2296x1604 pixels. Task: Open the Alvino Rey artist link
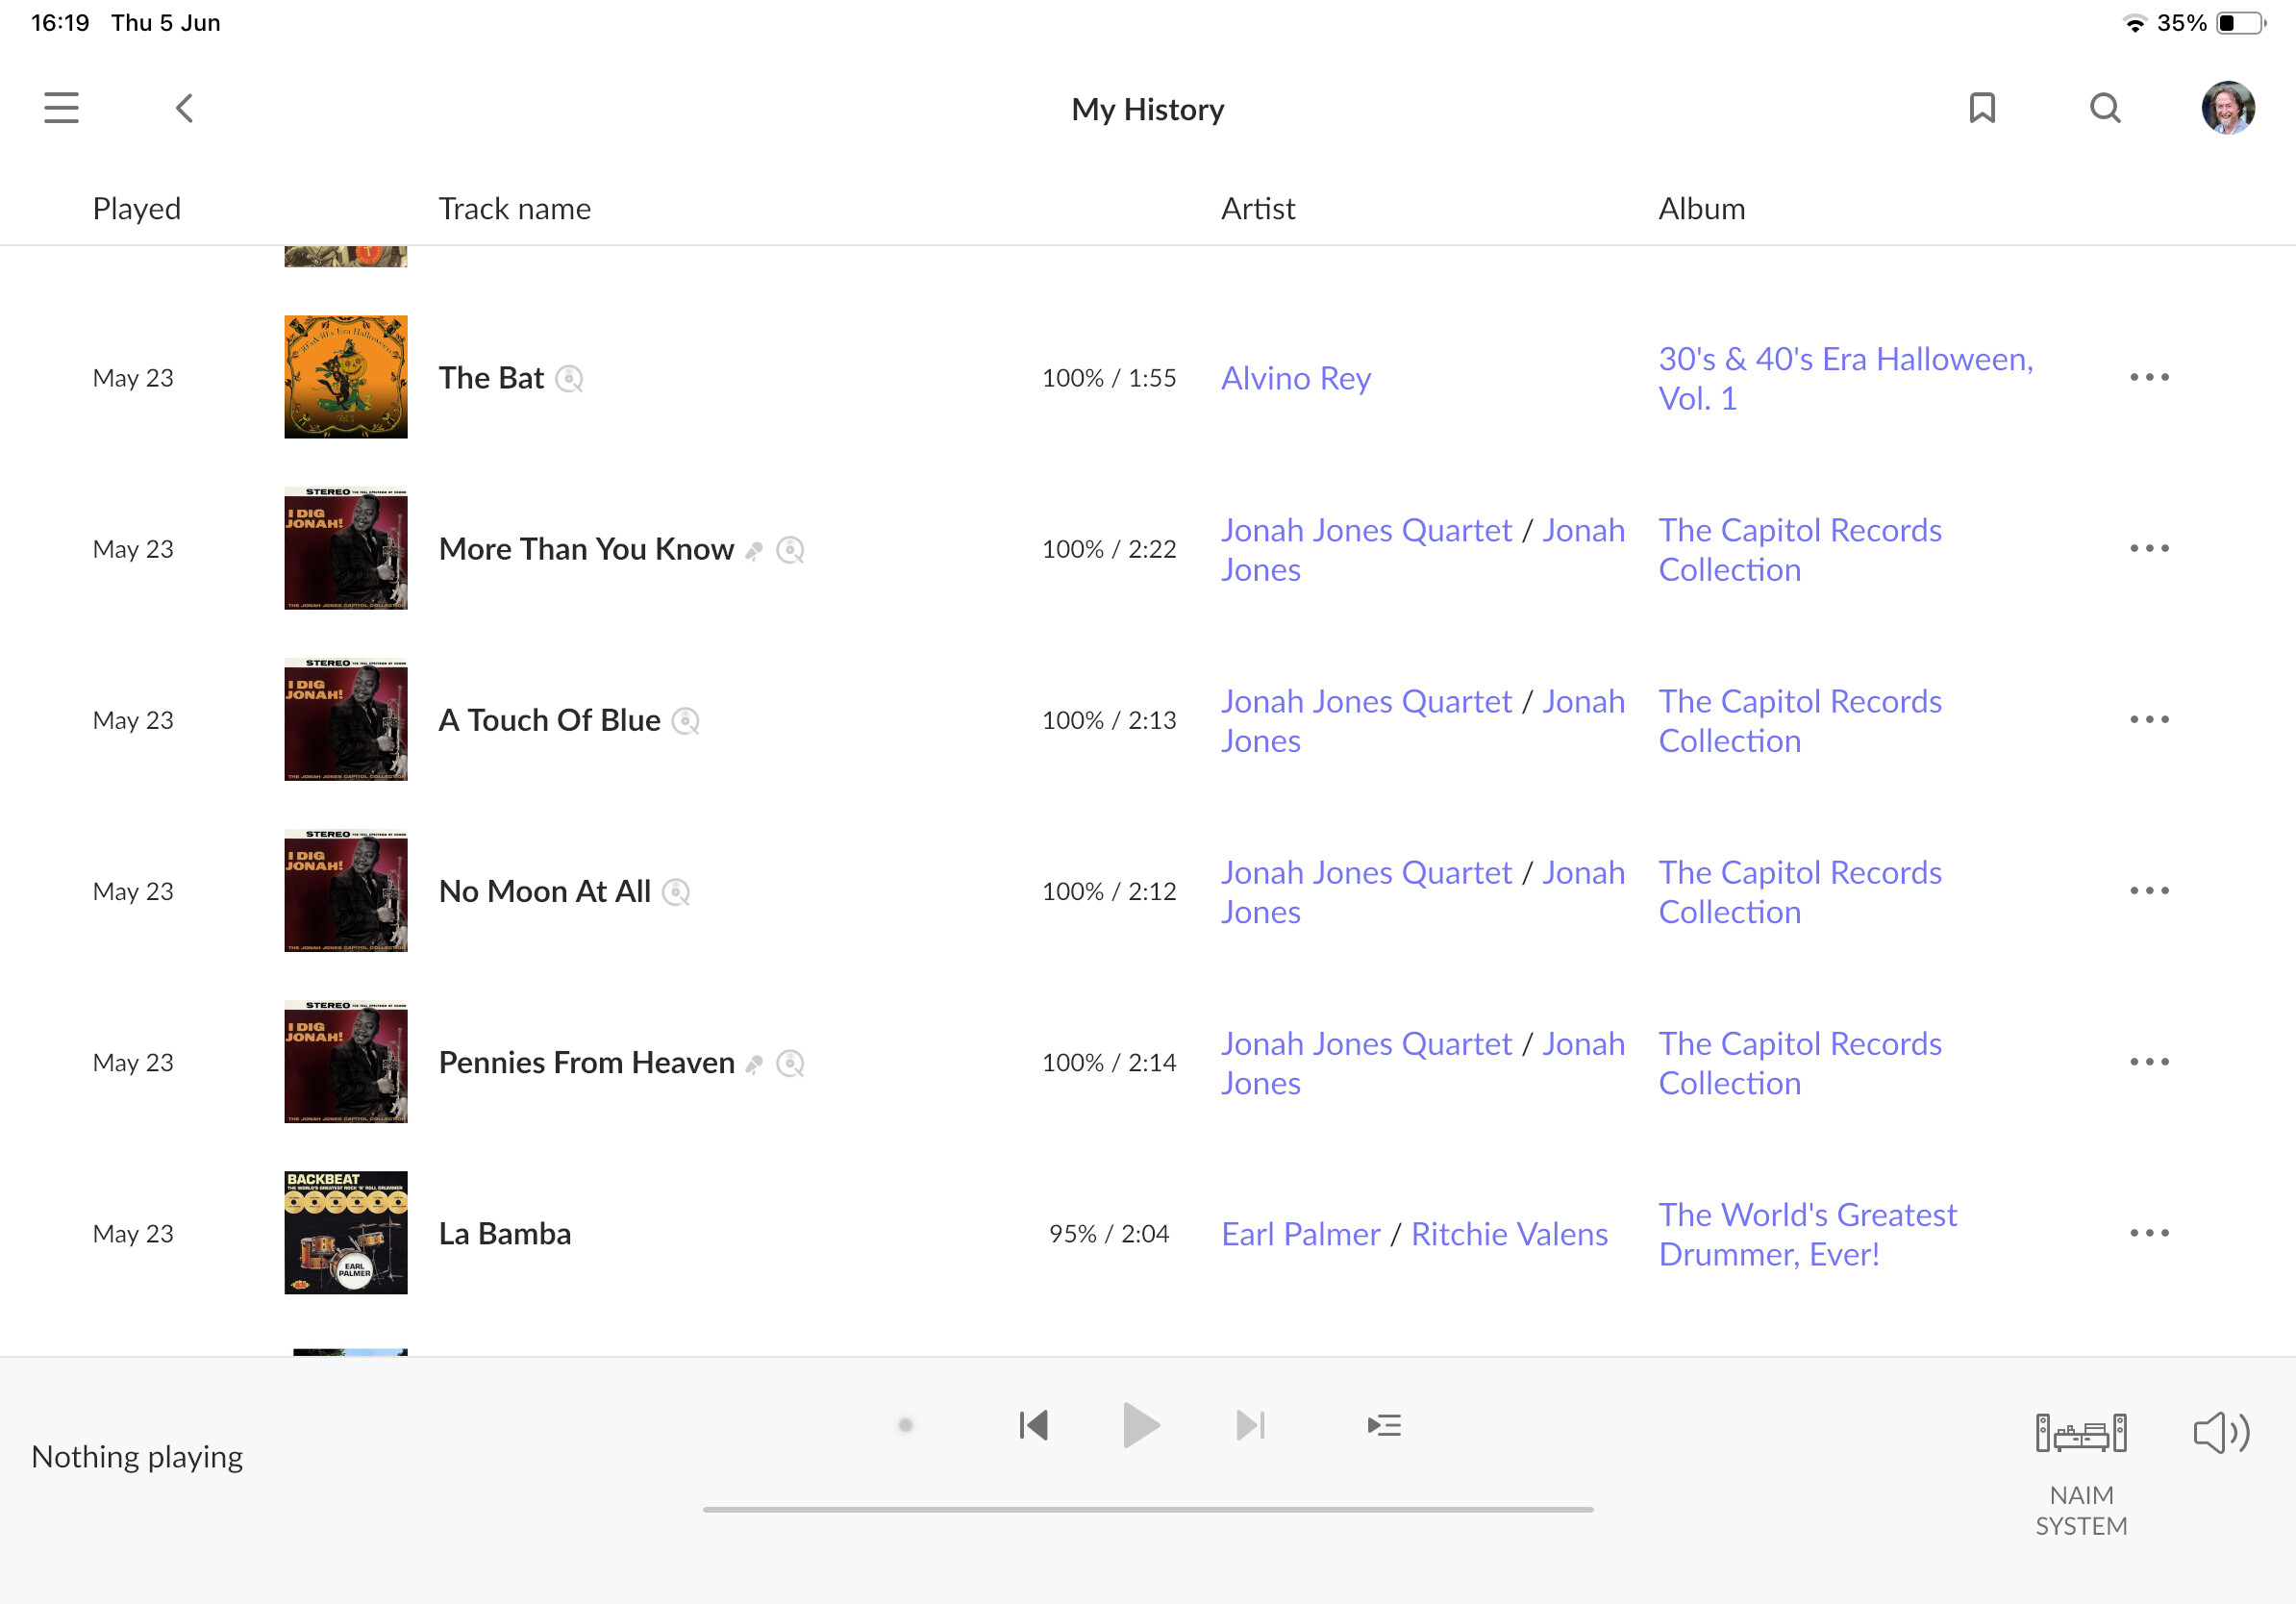point(1295,379)
